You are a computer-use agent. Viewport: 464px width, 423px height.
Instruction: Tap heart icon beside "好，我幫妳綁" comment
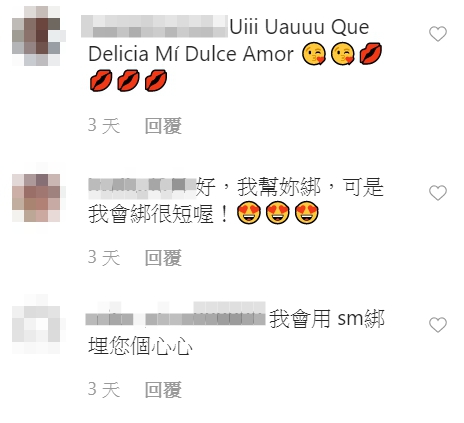click(438, 193)
